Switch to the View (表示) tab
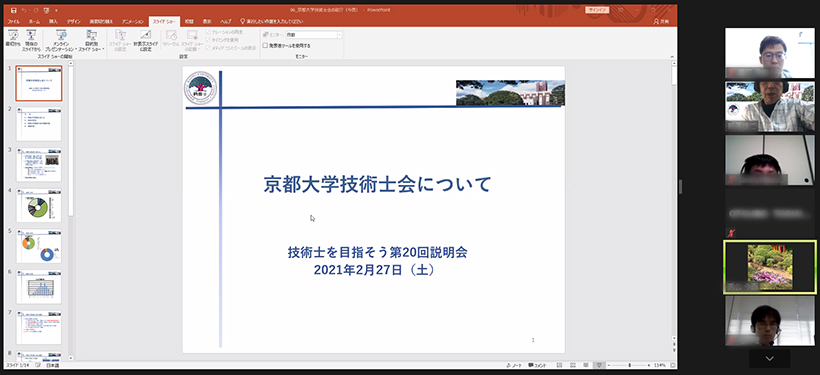820x375 pixels. click(x=207, y=21)
